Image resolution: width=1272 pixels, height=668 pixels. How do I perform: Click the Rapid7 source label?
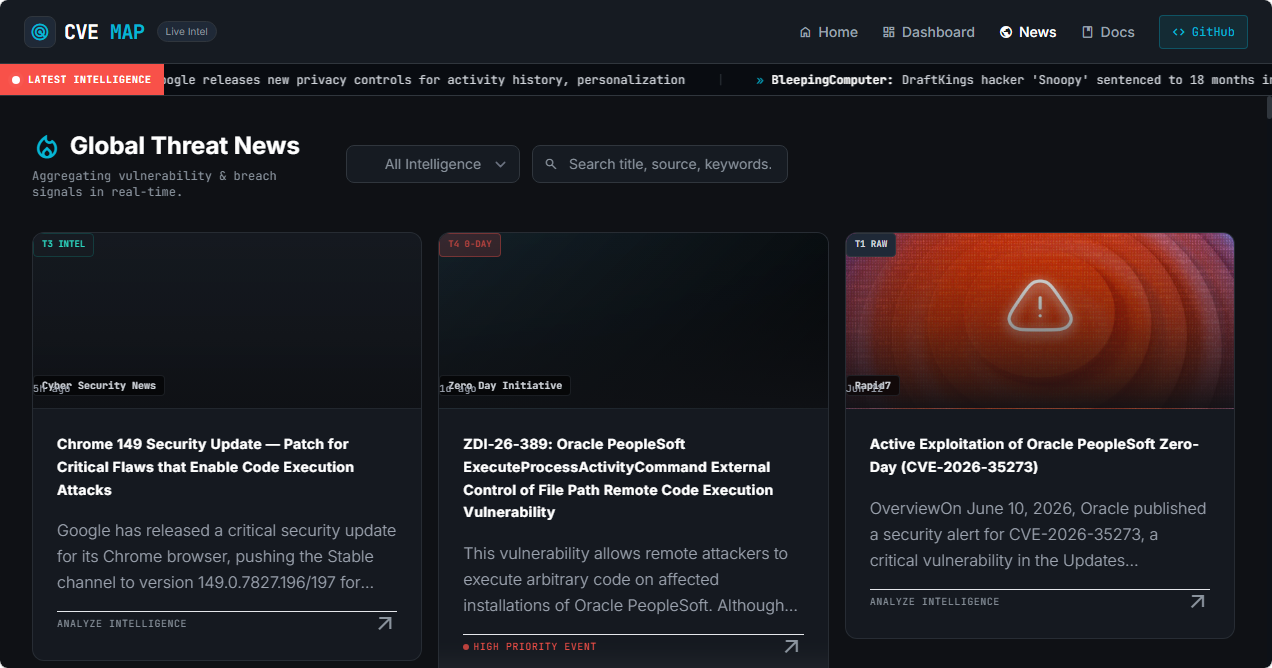click(x=873, y=385)
